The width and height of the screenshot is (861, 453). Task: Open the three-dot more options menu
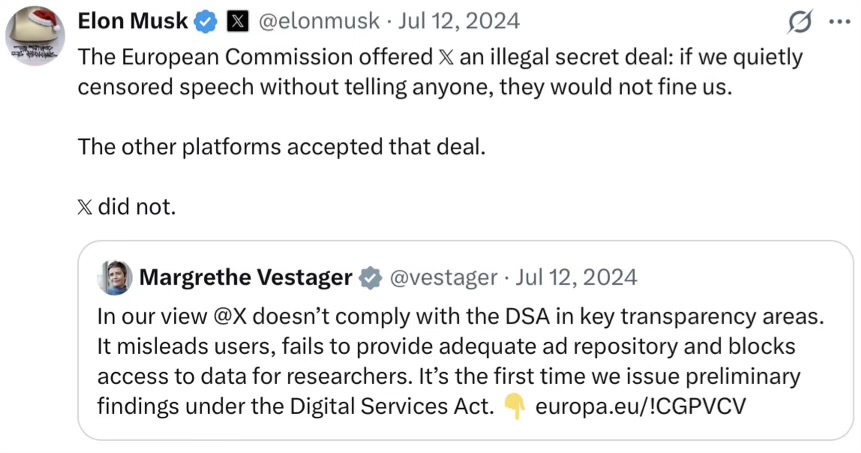pos(837,21)
